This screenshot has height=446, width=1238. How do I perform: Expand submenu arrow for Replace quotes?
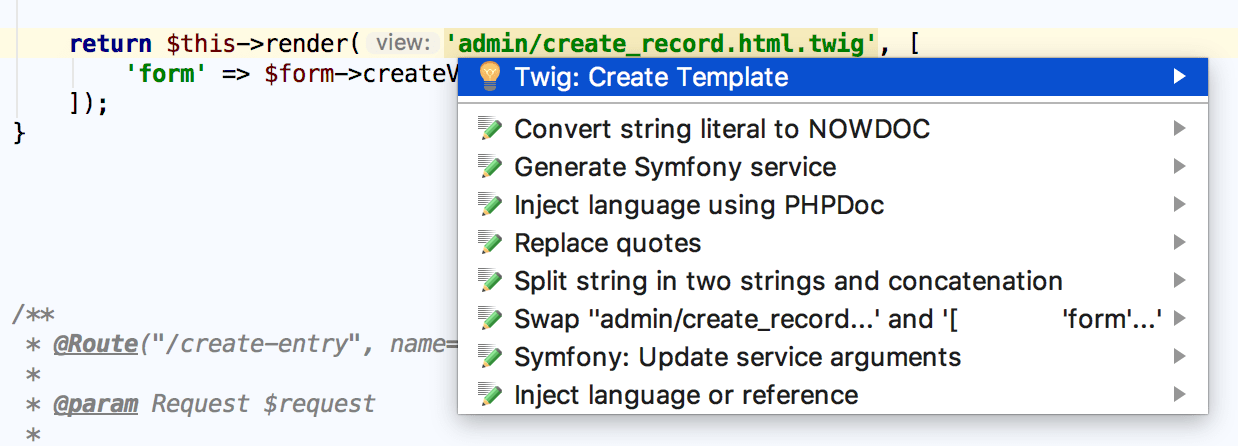pyautogui.click(x=1180, y=243)
